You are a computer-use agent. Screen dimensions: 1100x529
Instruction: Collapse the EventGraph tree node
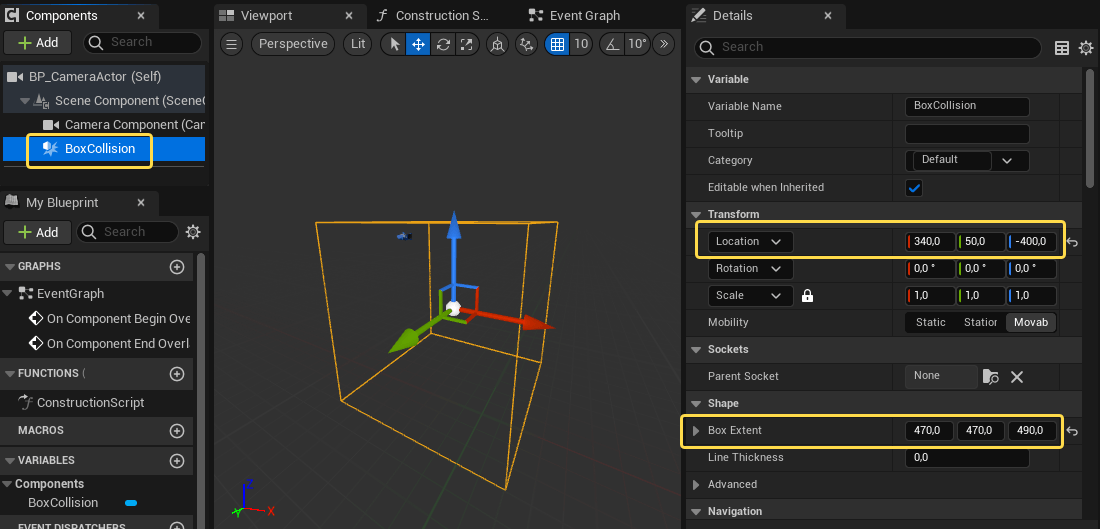point(8,293)
